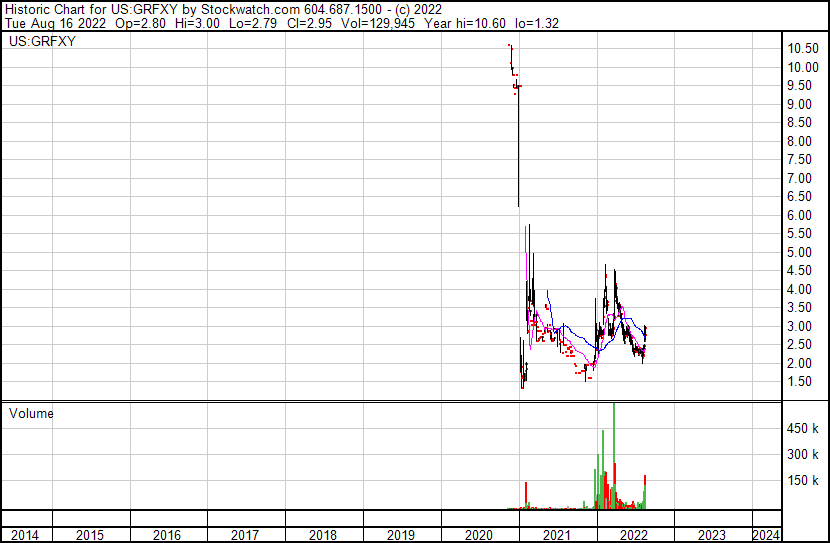This screenshot has height=543, width=830.
Task: Click the 2016 year label
Action: click(167, 535)
